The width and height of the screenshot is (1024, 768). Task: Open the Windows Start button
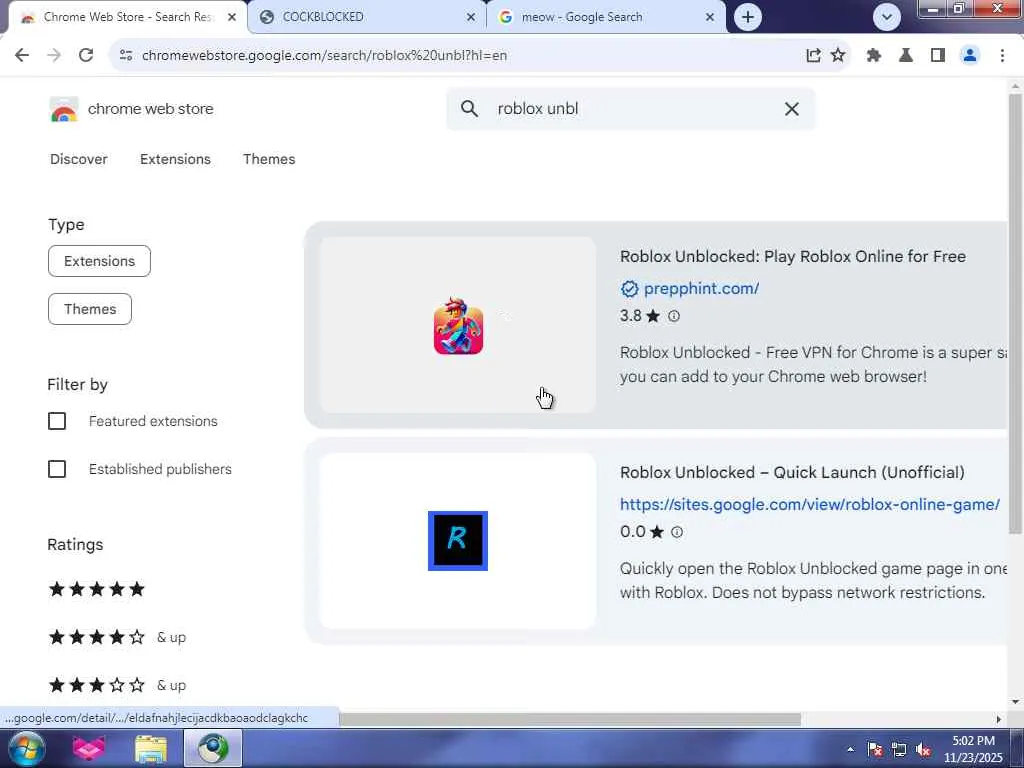(x=27, y=748)
